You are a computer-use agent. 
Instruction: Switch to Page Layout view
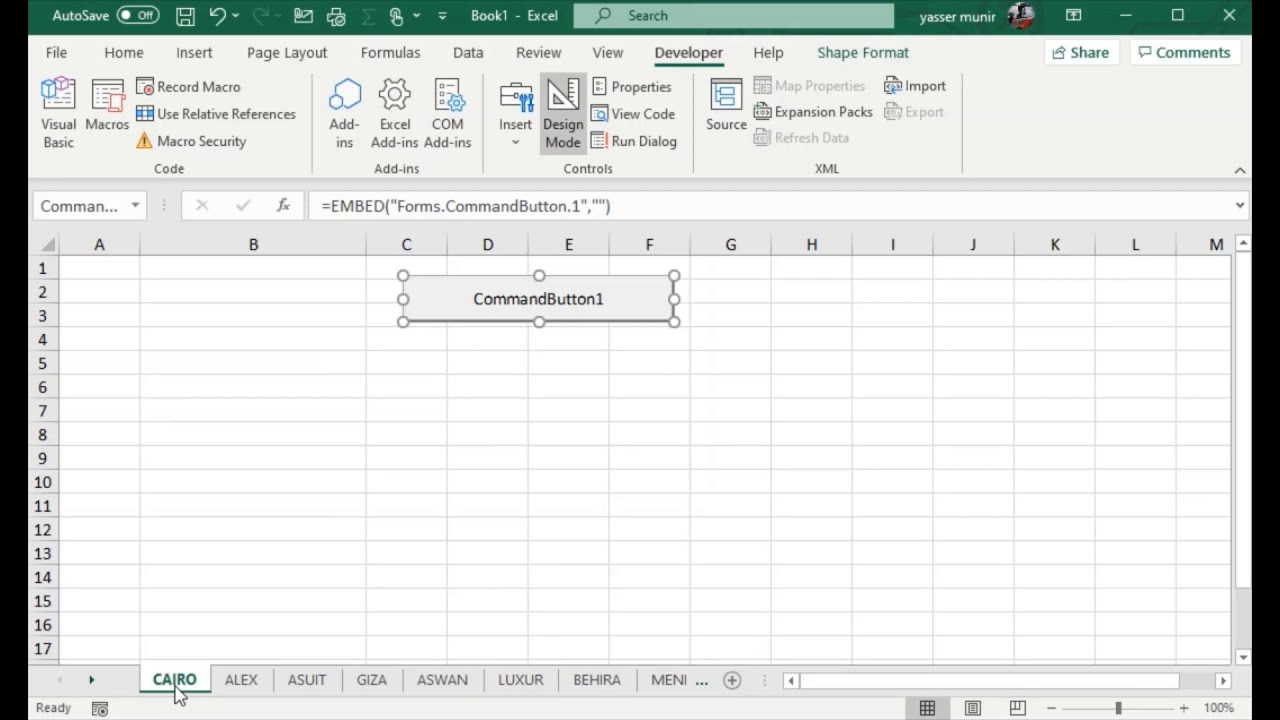[x=972, y=708]
